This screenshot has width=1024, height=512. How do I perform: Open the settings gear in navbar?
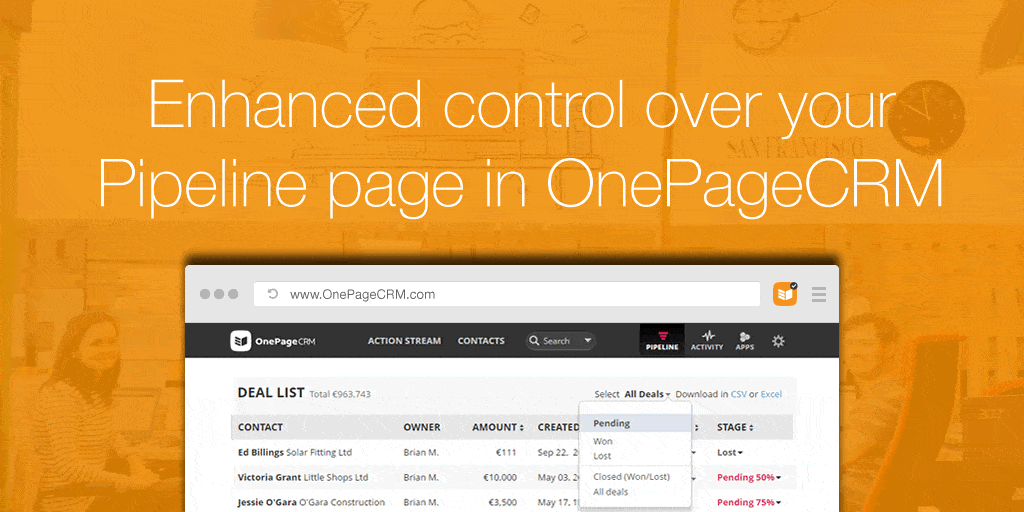(778, 341)
